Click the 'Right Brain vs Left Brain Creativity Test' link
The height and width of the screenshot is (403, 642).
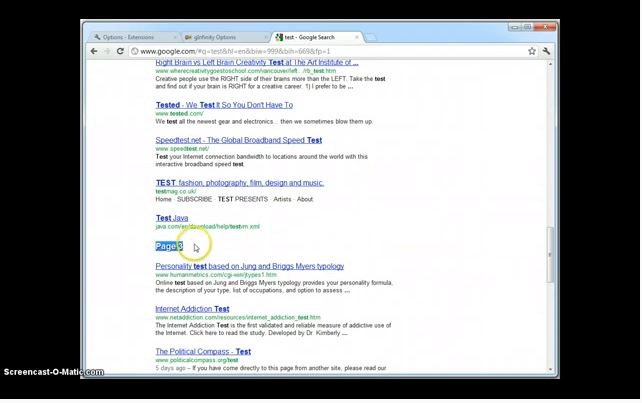(256, 63)
